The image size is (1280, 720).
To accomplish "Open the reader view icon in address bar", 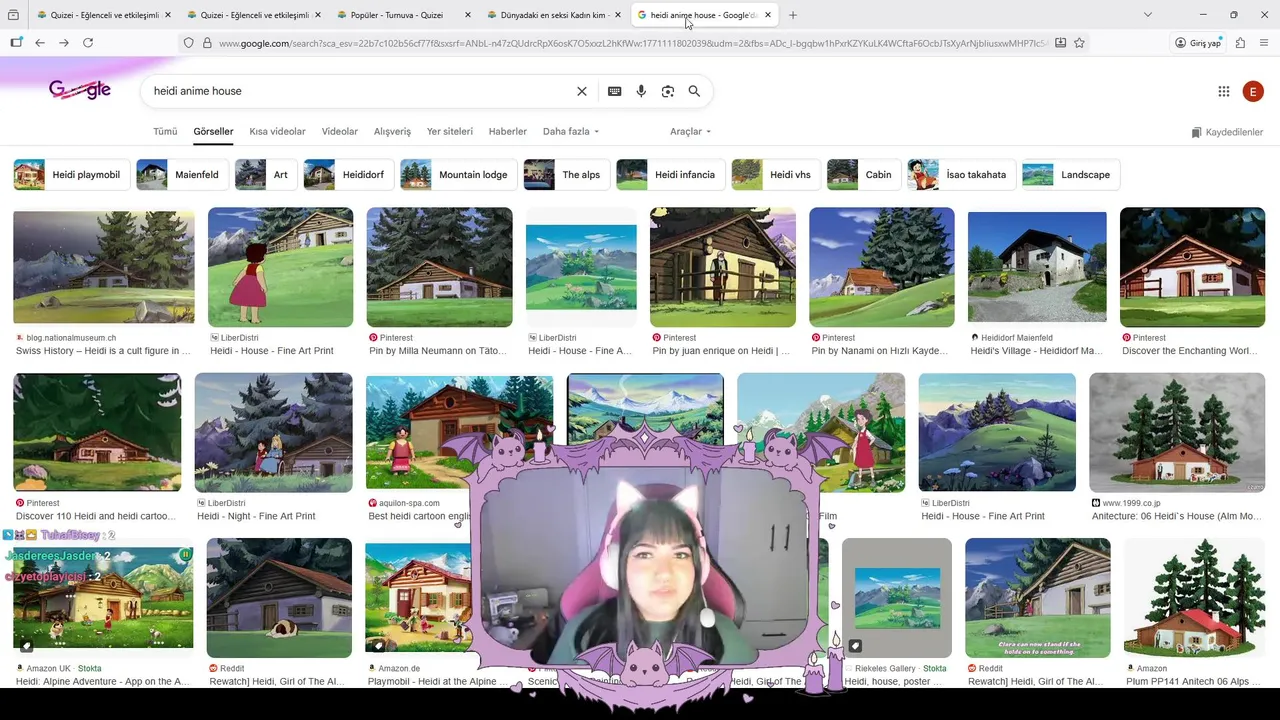I will coord(1060,43).
